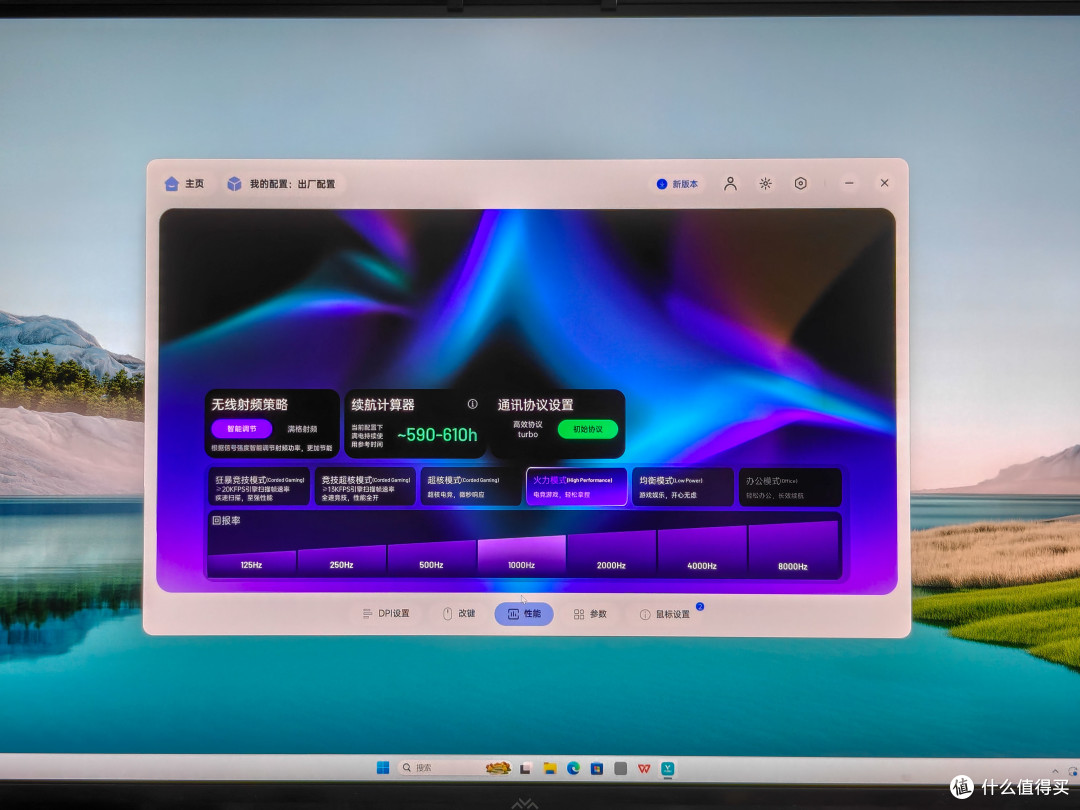
Task: Open the 主页 home icon
Action: (172, 184)
